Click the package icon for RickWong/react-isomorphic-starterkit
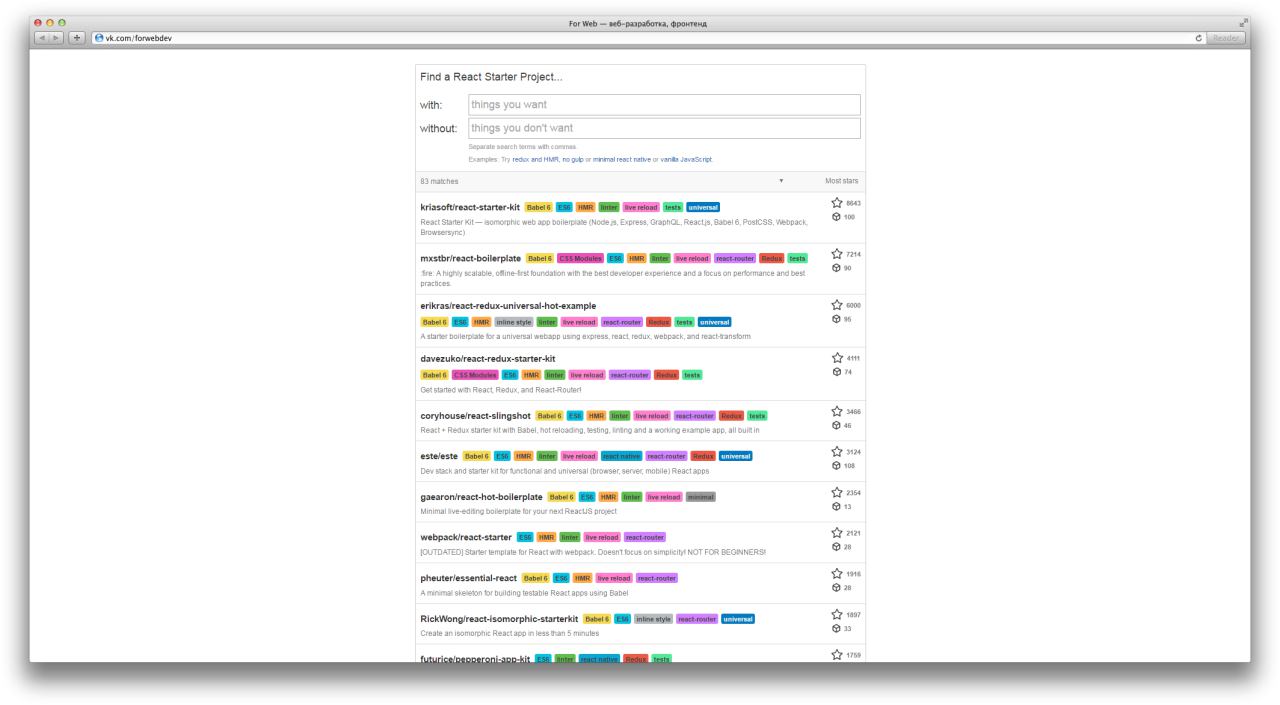Viewport: 1280px width, 705px height. [837, 628]
